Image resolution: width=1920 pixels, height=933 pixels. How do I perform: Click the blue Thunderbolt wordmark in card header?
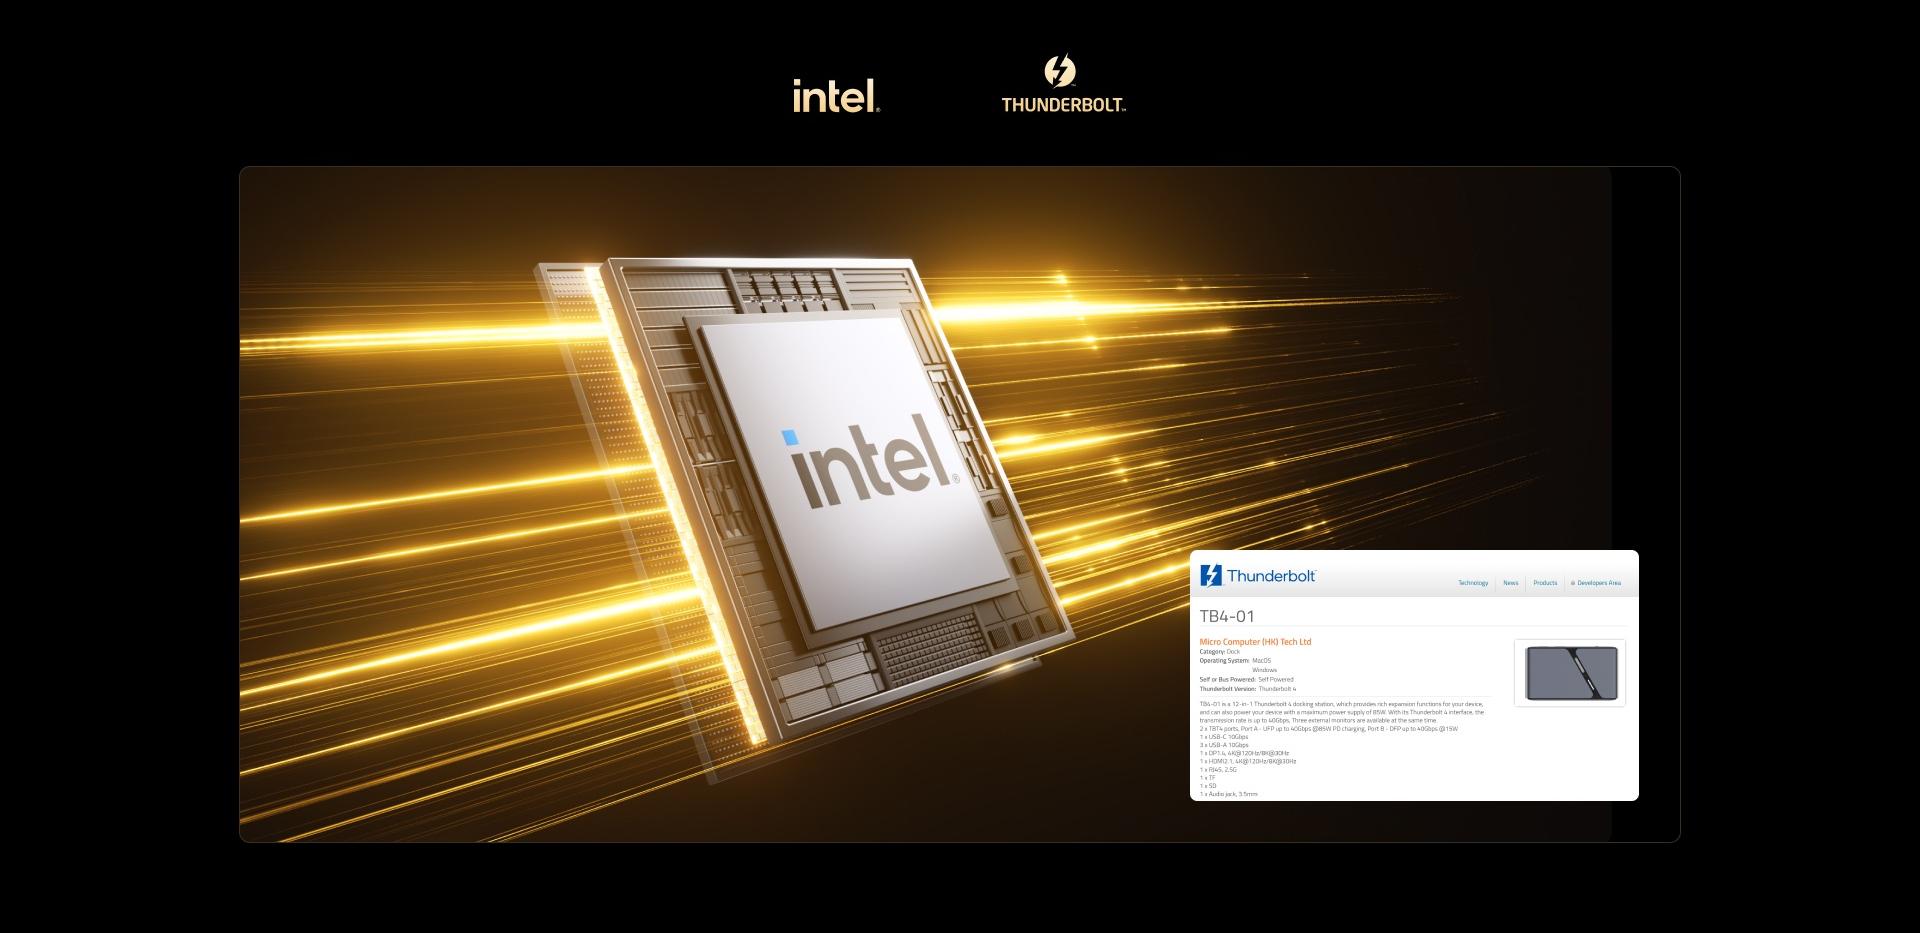[1270, 576]
